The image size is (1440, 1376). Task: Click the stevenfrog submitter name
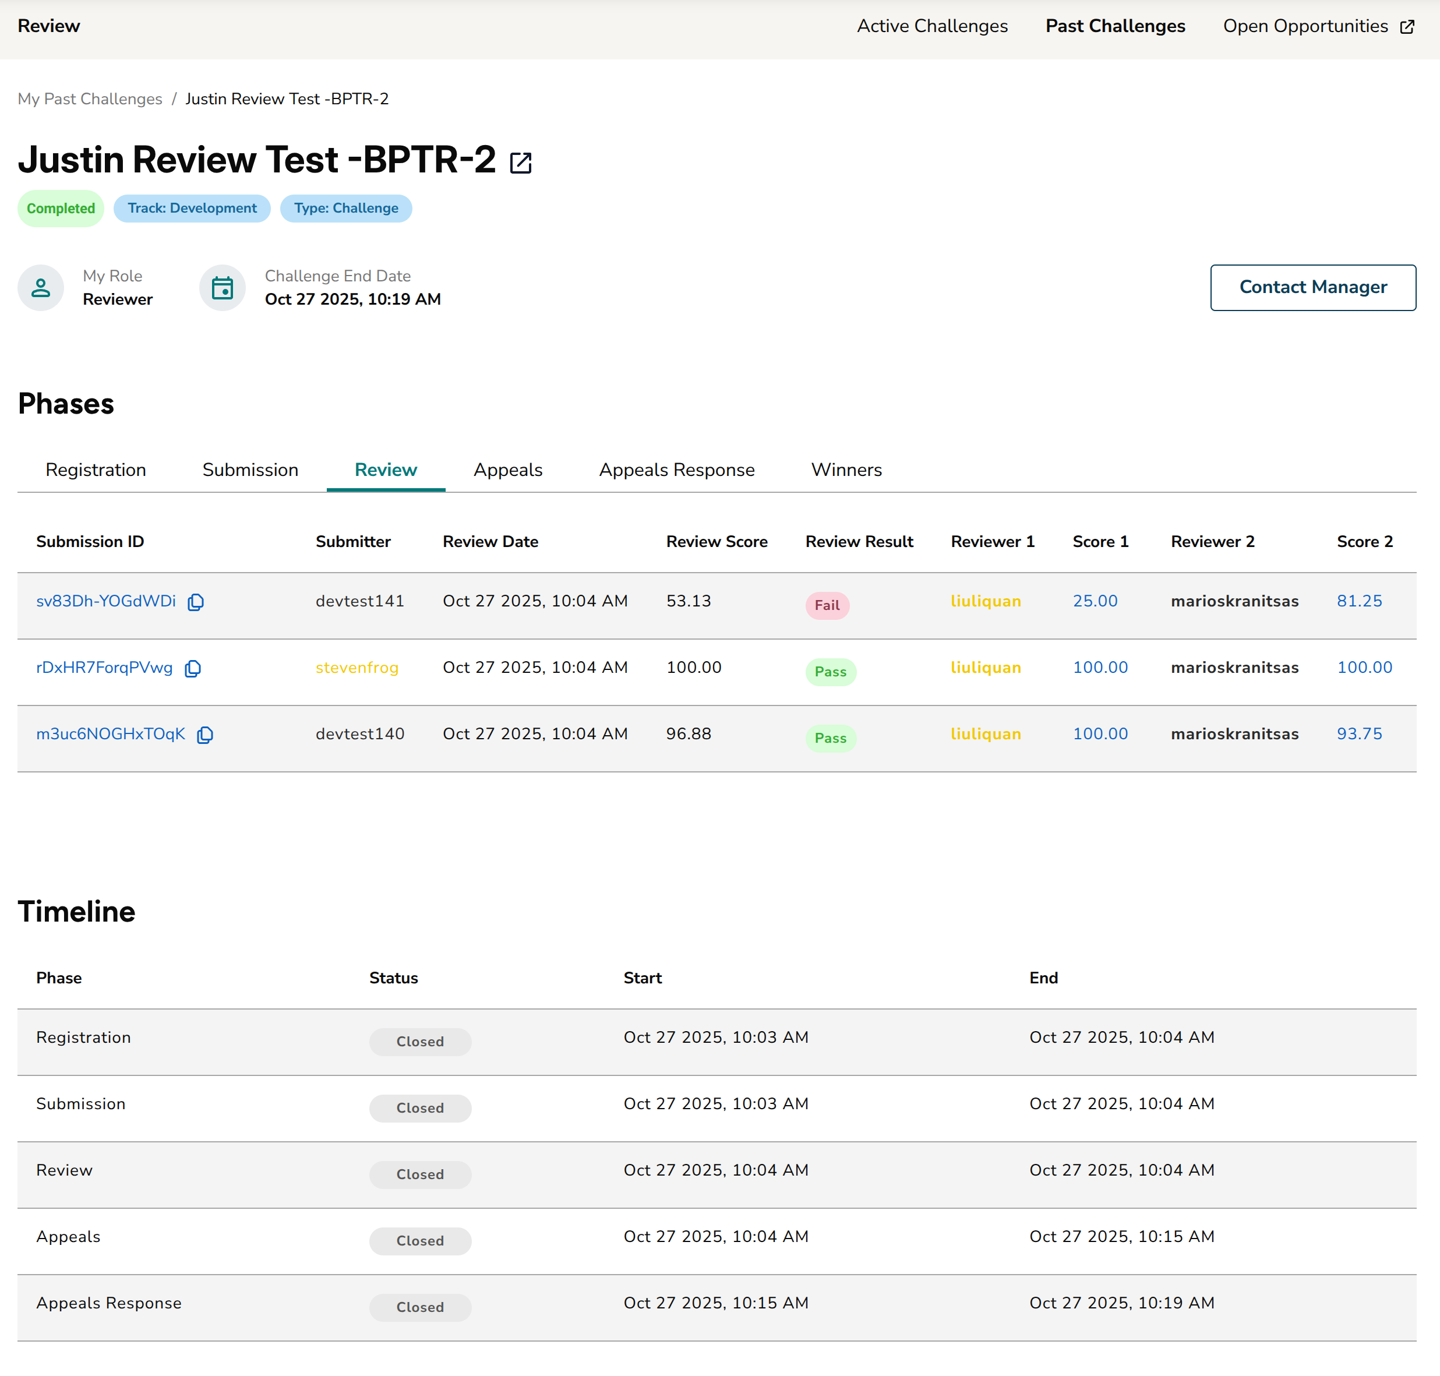click(x=357, y=667)
